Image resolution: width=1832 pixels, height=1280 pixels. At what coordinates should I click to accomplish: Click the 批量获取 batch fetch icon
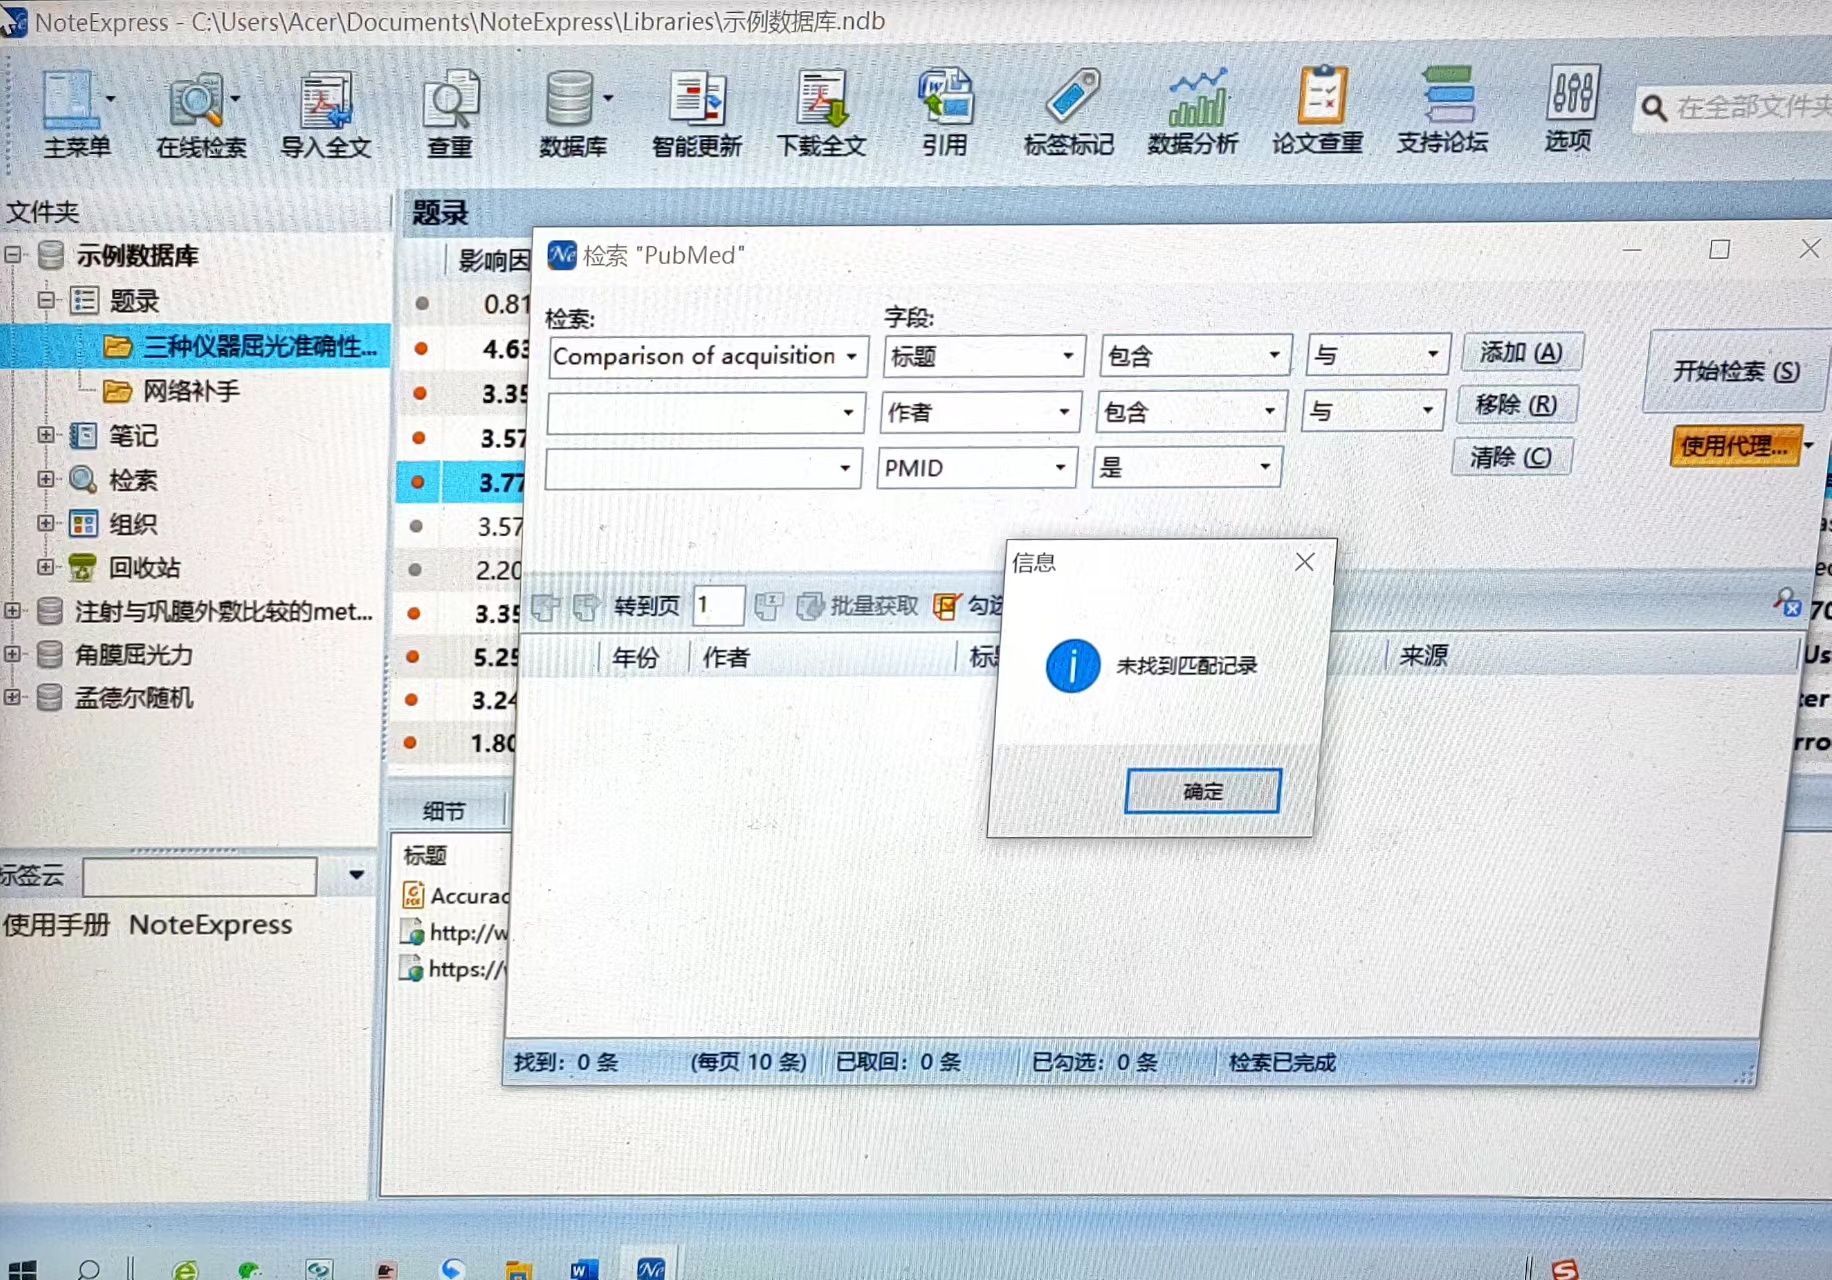coord(810,606)
